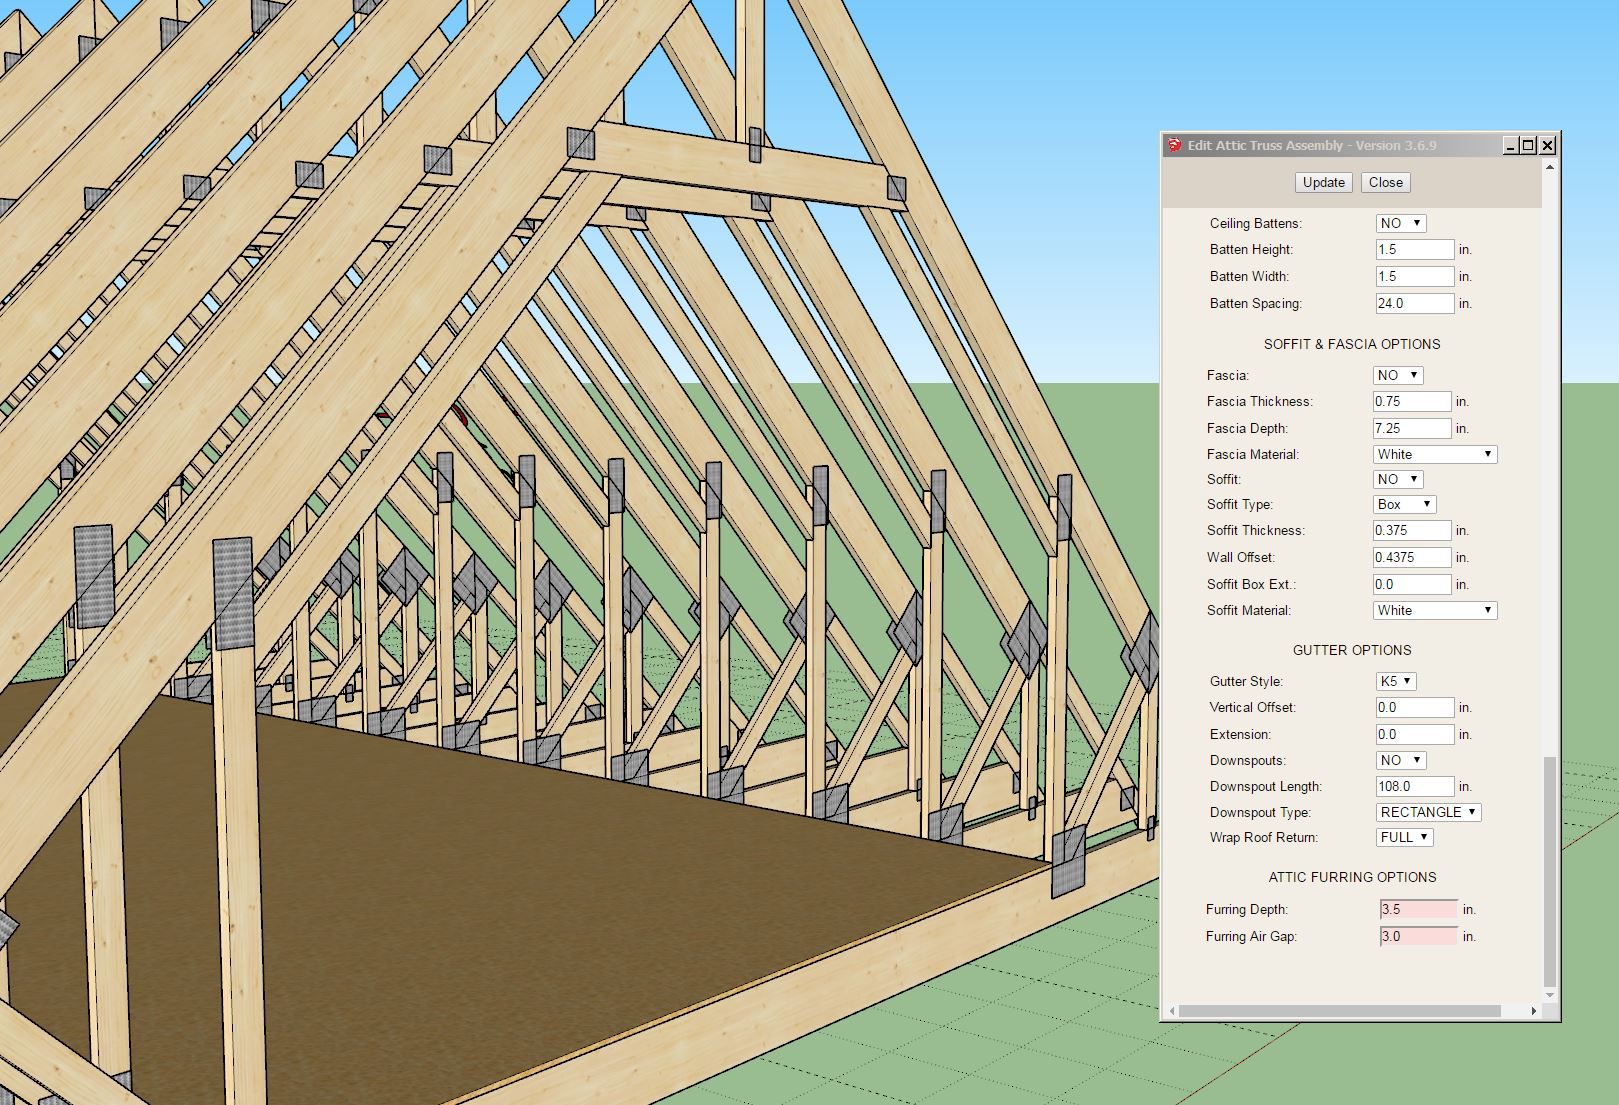This screenshot has height=1105, width=1619.
Task: Open the Fascia dropdown
Action: click(1397, 375)
